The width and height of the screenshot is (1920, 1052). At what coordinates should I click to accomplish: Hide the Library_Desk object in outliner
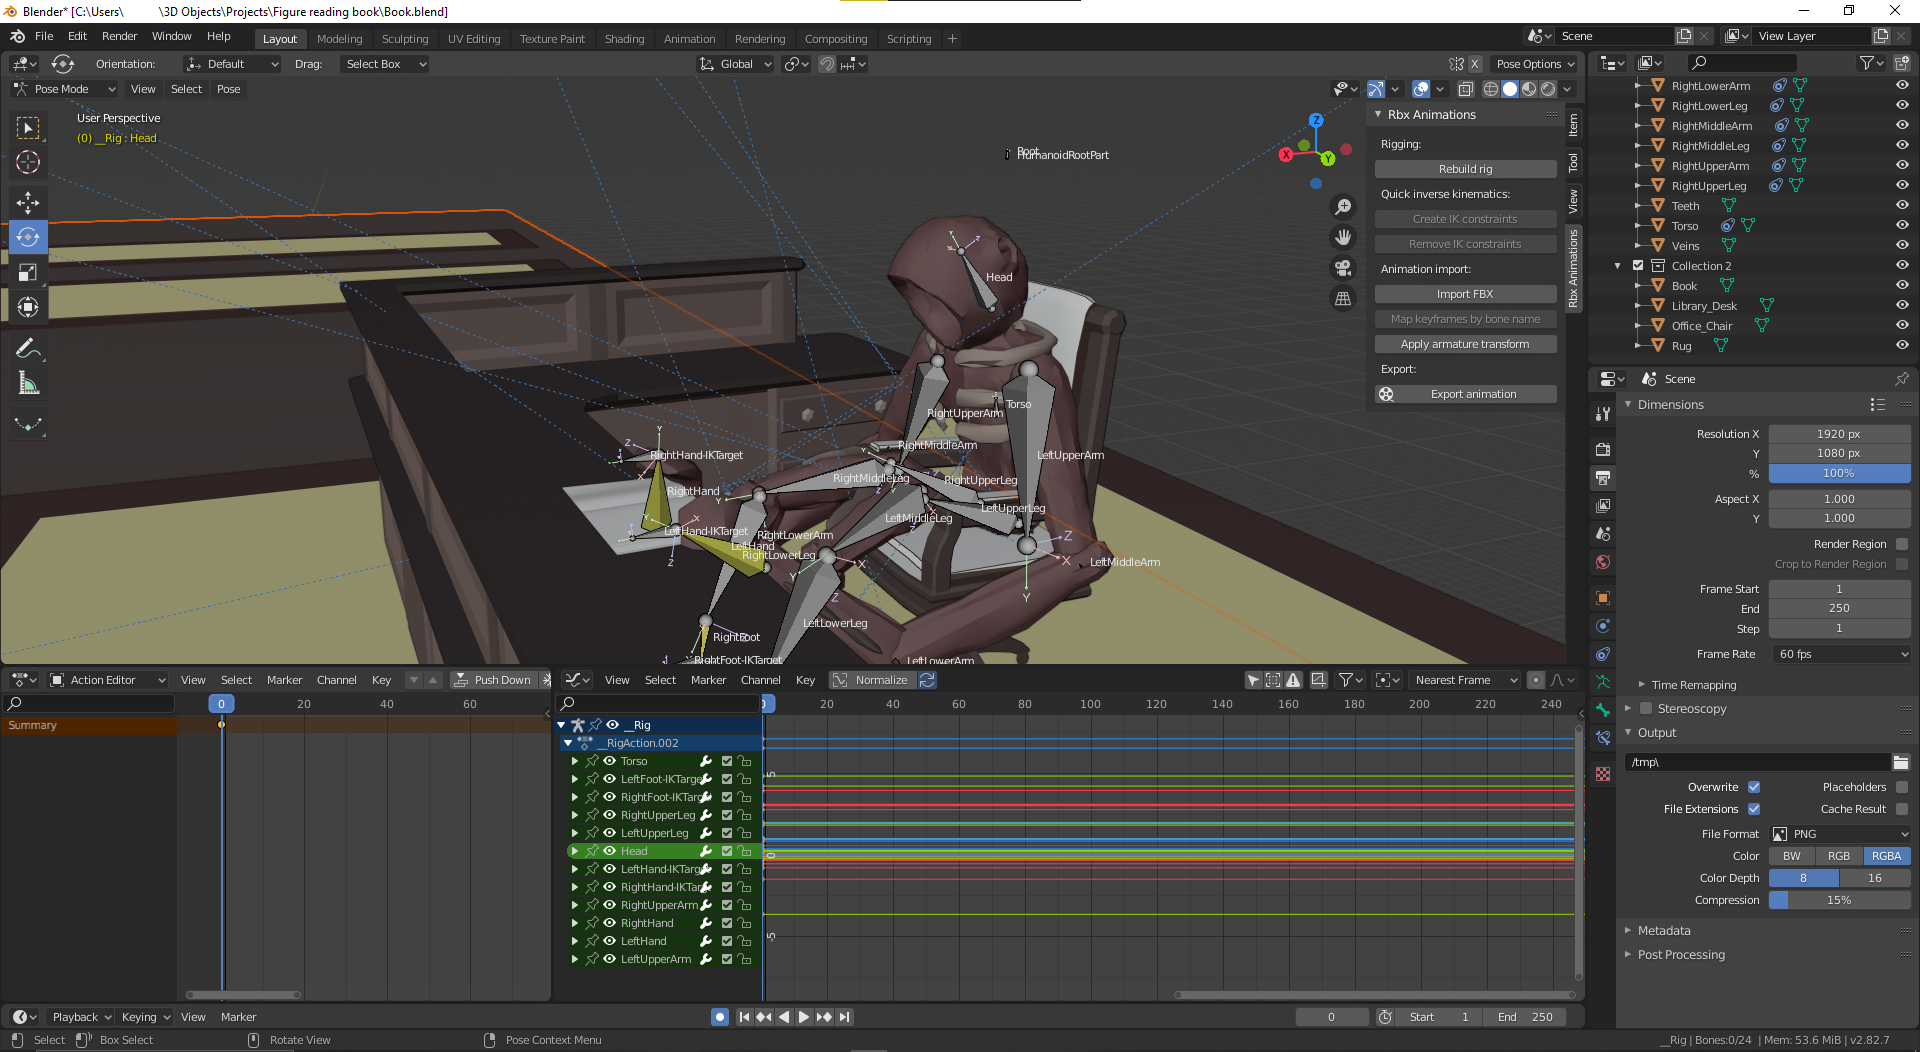coord(1902,306)
